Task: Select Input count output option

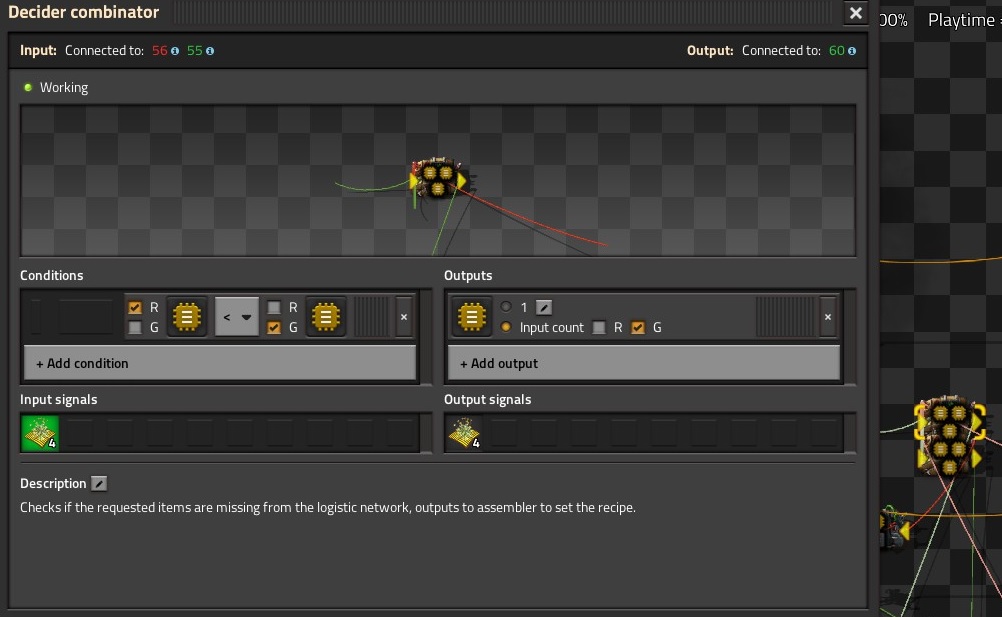Action: tap(506, 327)
